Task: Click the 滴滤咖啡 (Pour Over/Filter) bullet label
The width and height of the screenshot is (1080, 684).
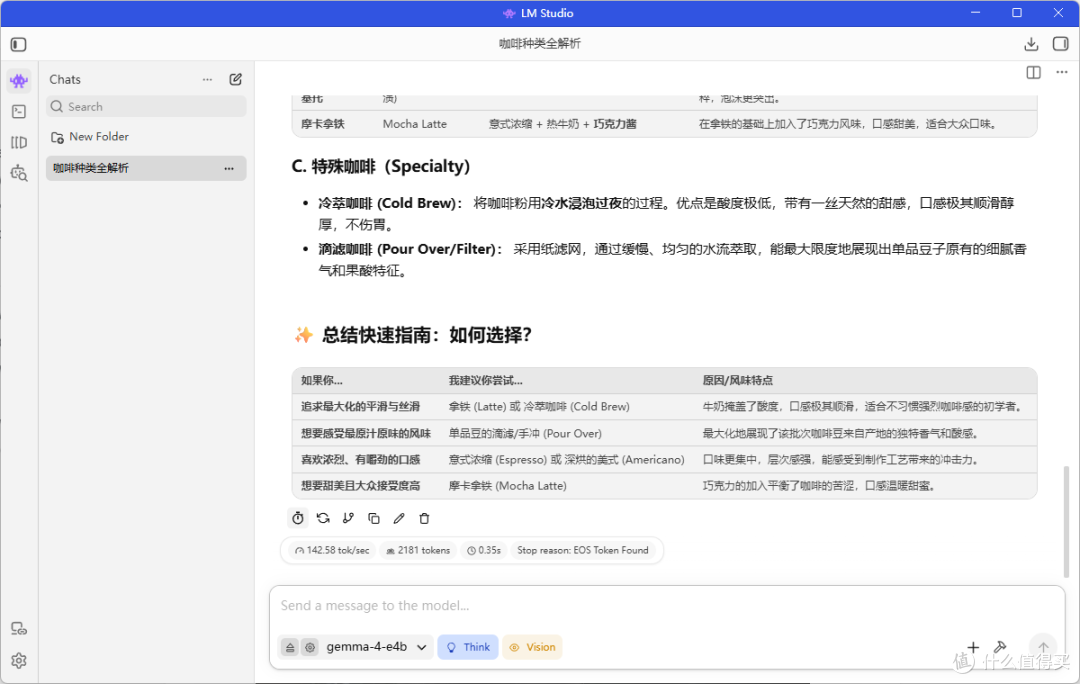Action: point(411,249)
